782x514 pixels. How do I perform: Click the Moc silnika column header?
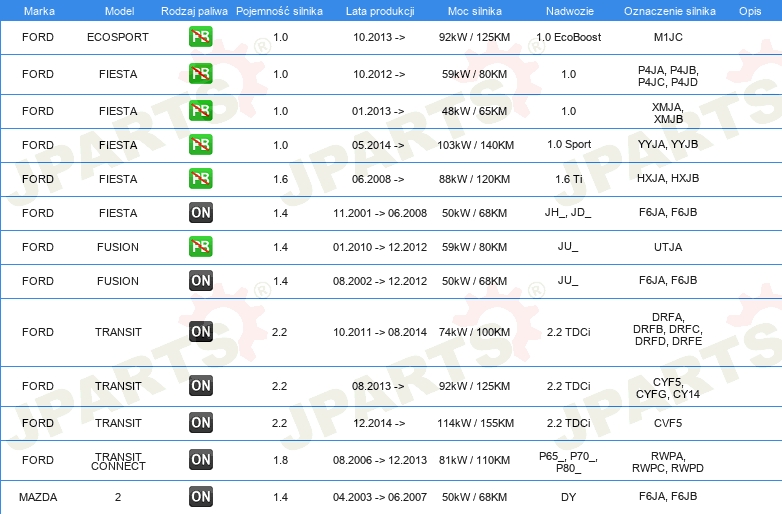tap(475, 11)
